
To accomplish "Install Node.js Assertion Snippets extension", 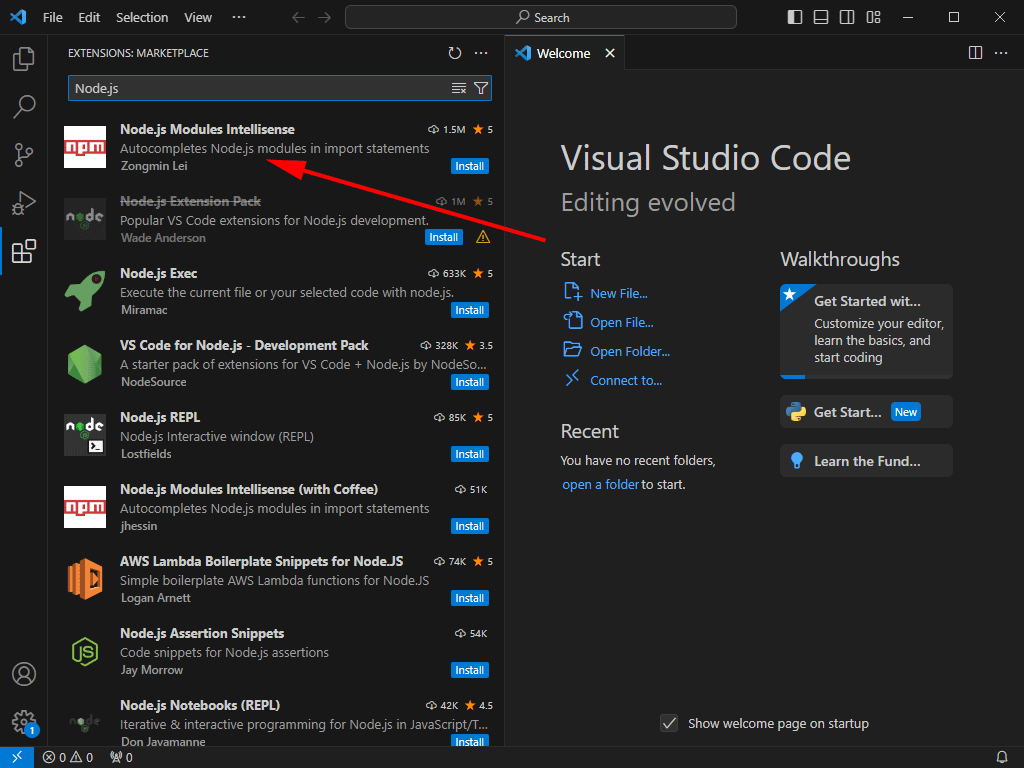I will coord(470,670).
